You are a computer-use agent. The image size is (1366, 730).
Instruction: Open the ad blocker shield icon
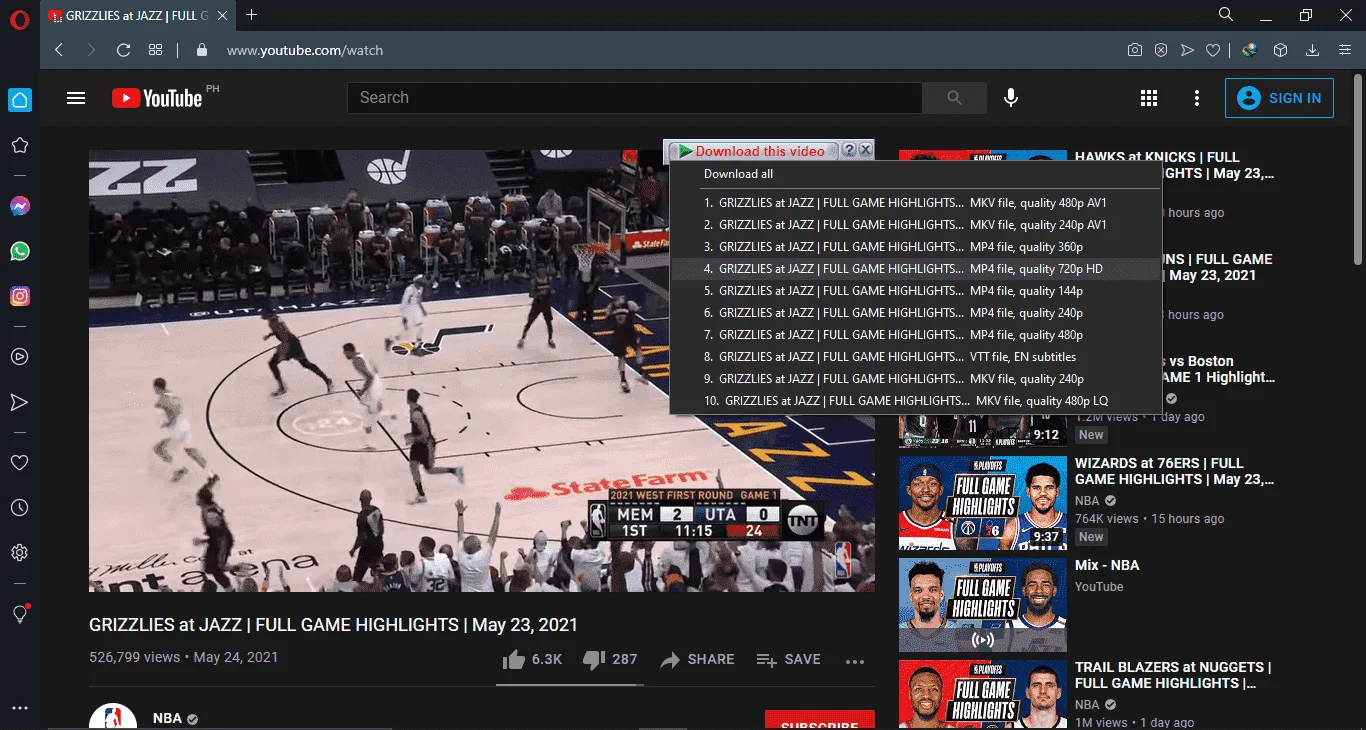(x=1161, y=50)
